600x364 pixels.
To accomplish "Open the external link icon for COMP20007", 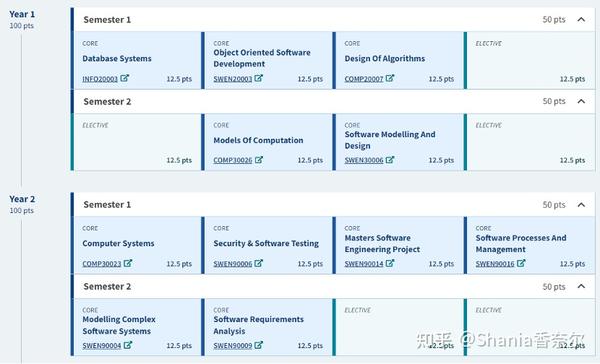I will pos(390,78).
